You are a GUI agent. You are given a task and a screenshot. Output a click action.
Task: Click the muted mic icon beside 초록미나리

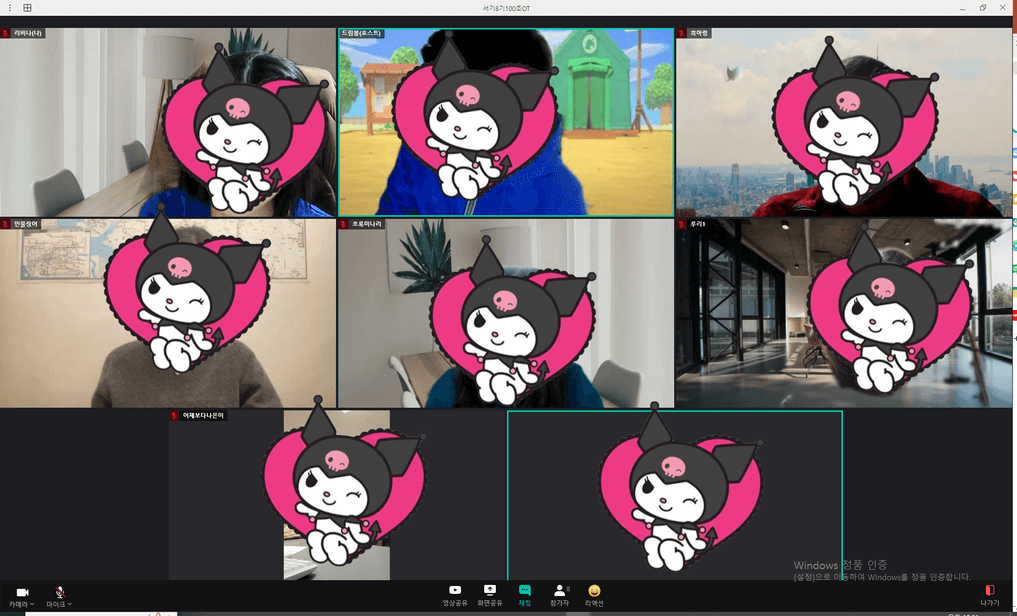[344, 224]
